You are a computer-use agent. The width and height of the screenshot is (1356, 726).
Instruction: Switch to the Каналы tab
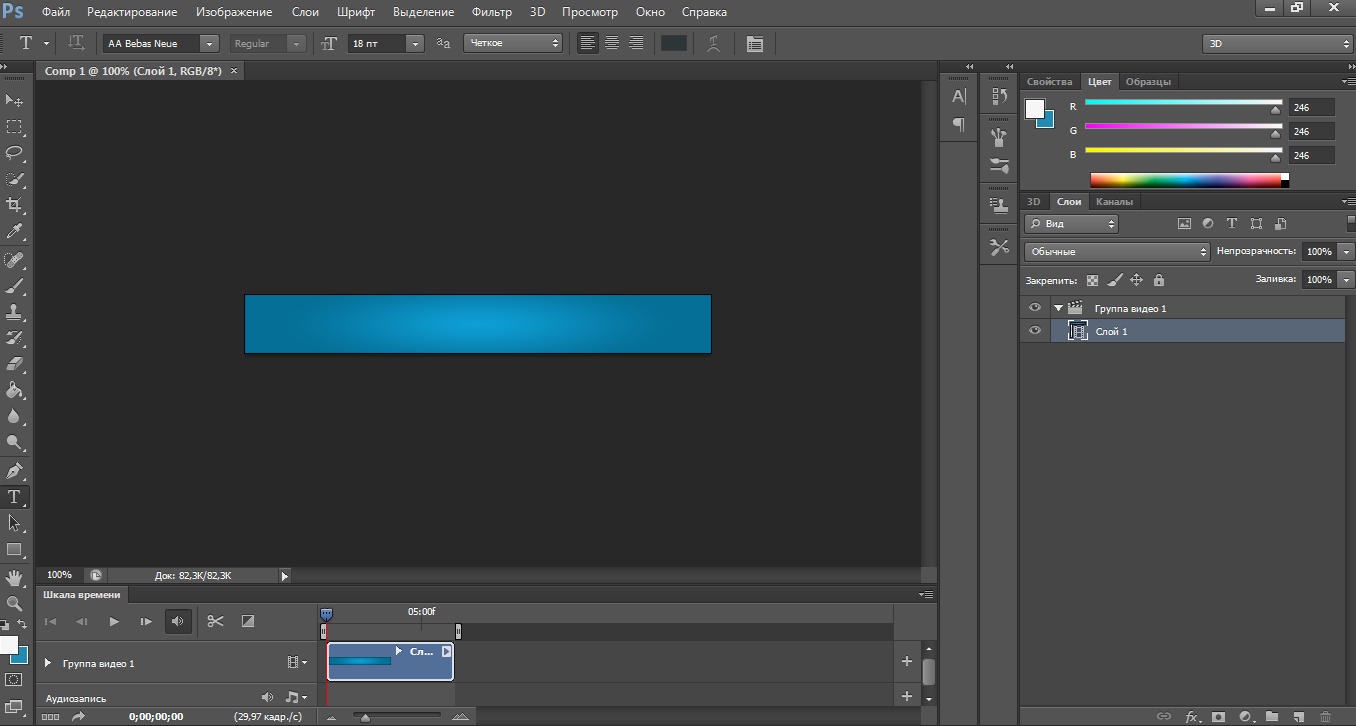pos(1114,201)
